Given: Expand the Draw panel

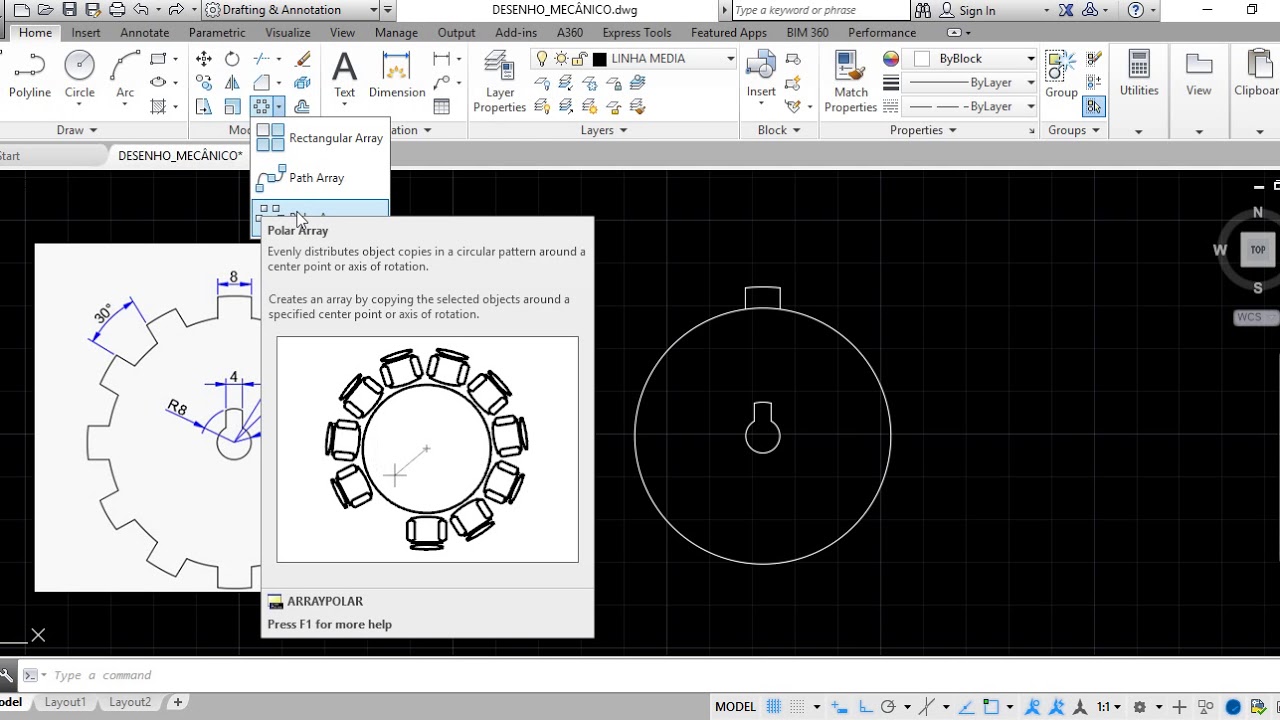Looking at the screenshot, I should [76, 130].
